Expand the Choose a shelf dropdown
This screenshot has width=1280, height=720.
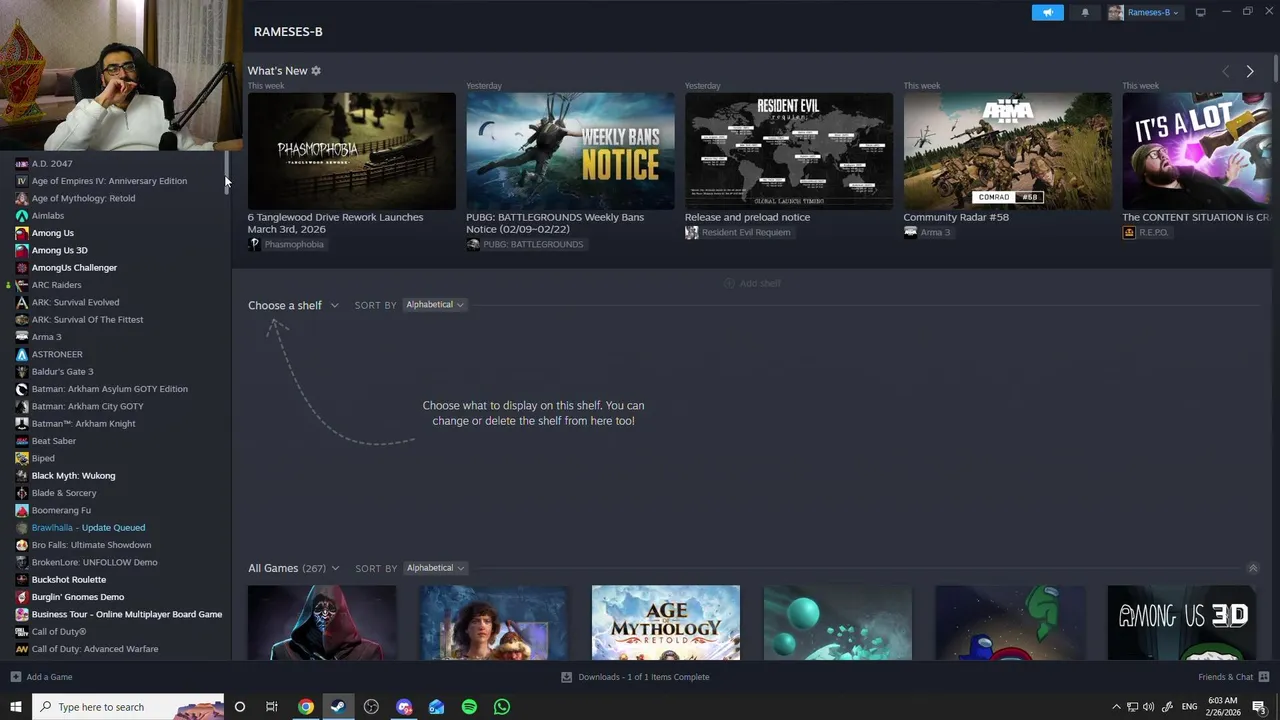point(293,305)
